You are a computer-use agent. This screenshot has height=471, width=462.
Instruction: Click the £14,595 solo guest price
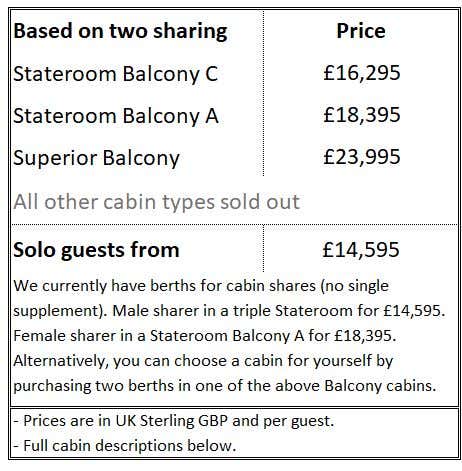[x=361, y=250]
